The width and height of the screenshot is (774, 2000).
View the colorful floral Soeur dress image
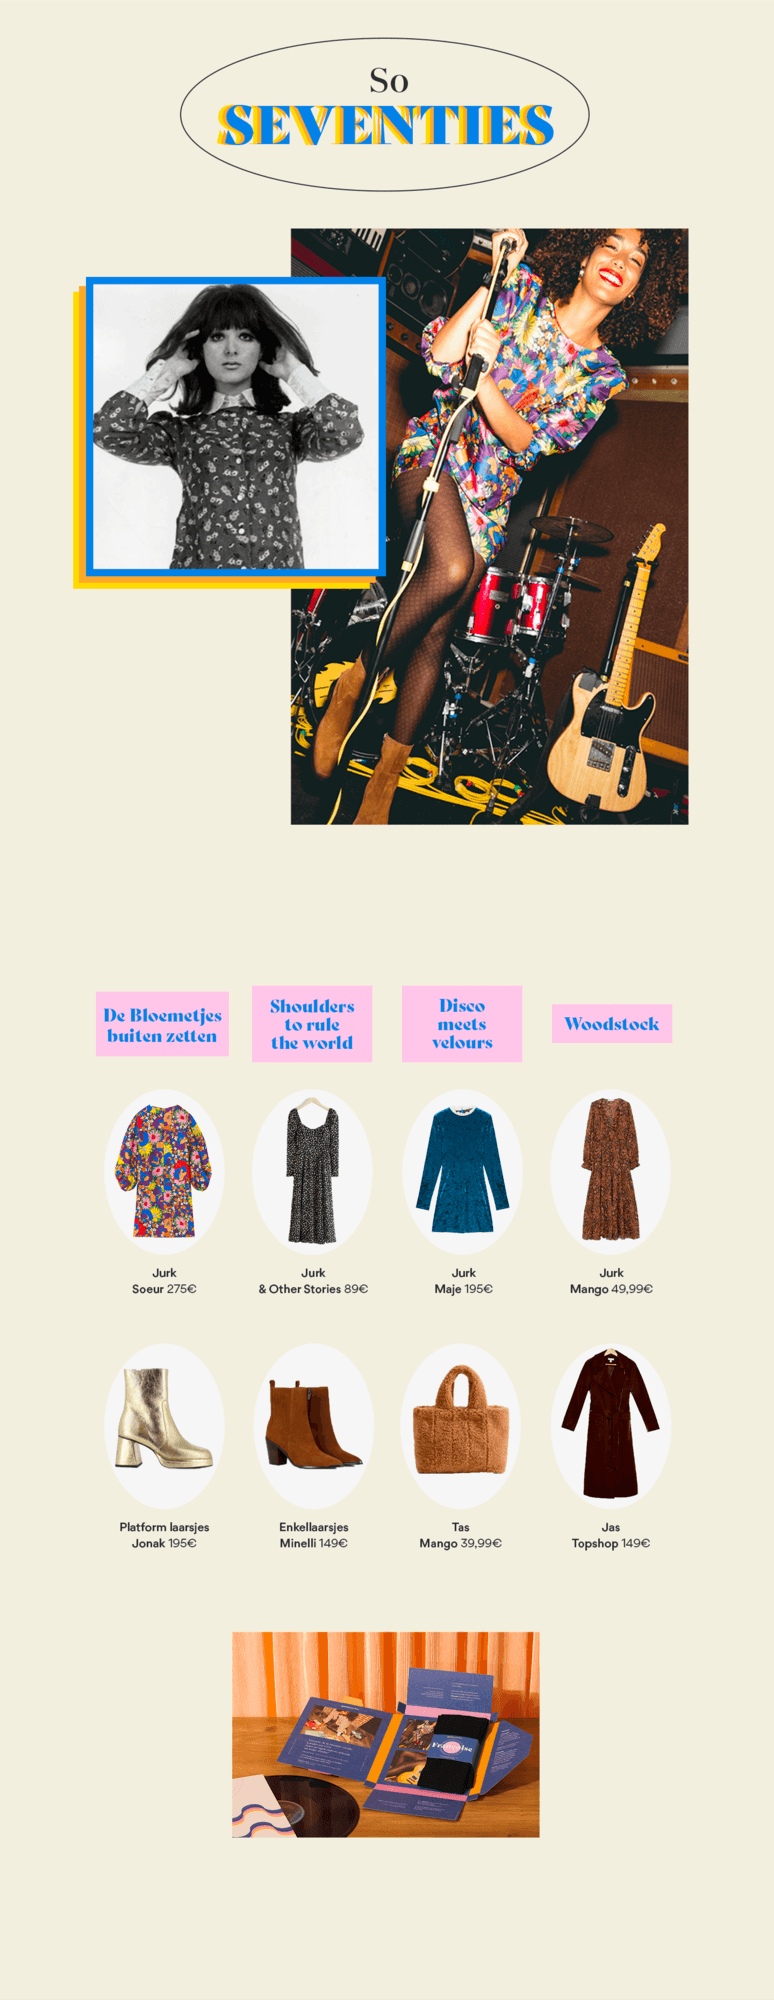164,1172
